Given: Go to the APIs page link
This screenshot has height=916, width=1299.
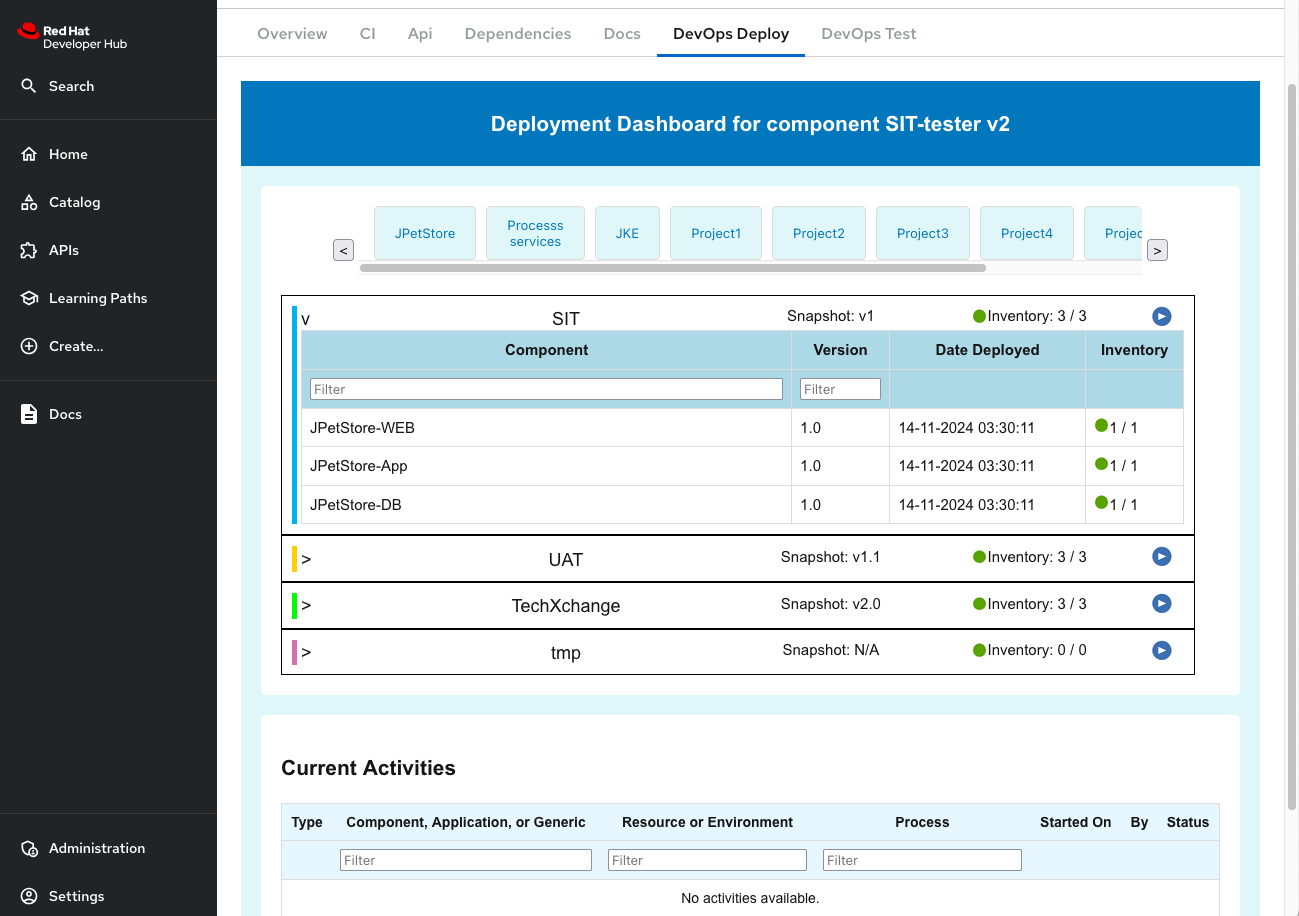Looking at the screenshot, I should pos(64,250).
